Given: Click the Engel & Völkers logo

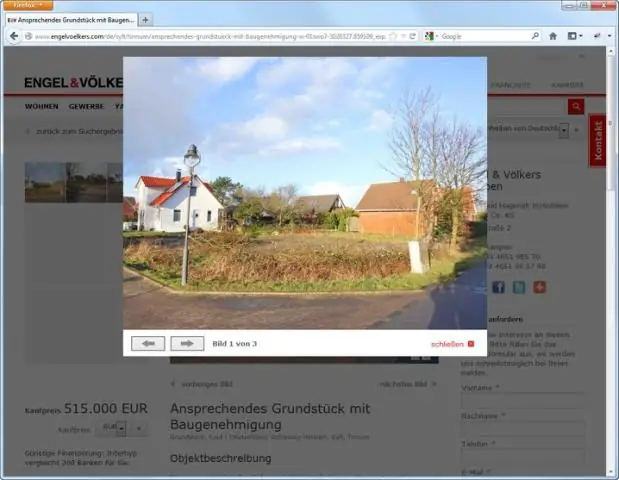Looking at the screenshot, I should tap(73, 82).
